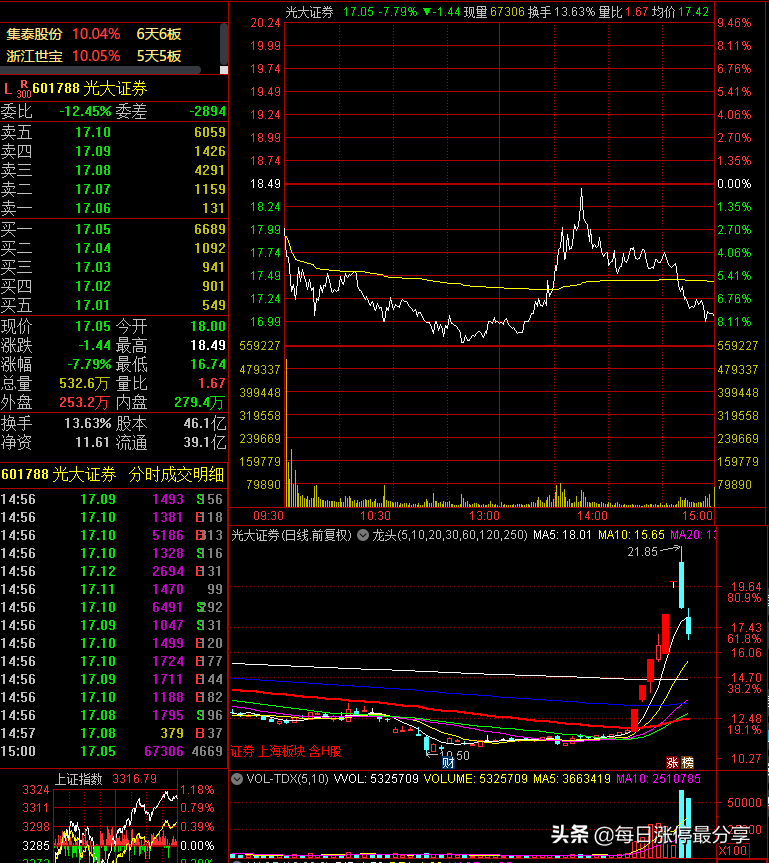769x863 pixels.
Task: Open the 证券 sector link
Action: tap(243, 751)
